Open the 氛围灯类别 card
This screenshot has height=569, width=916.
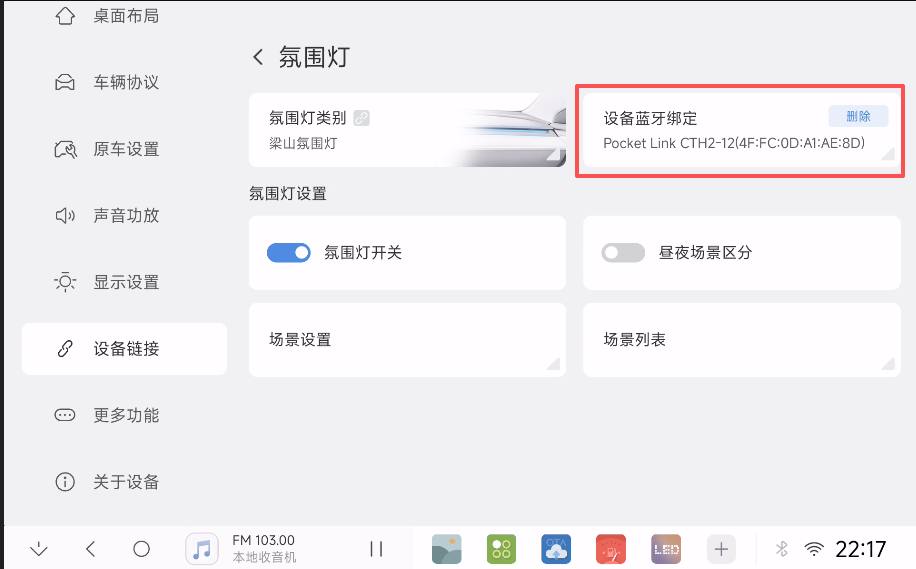tap(407, 130)
